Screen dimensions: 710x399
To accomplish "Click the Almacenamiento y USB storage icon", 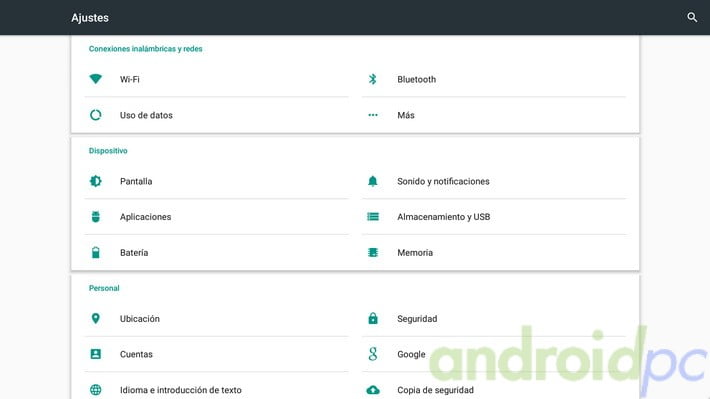I will pos(373,217).
